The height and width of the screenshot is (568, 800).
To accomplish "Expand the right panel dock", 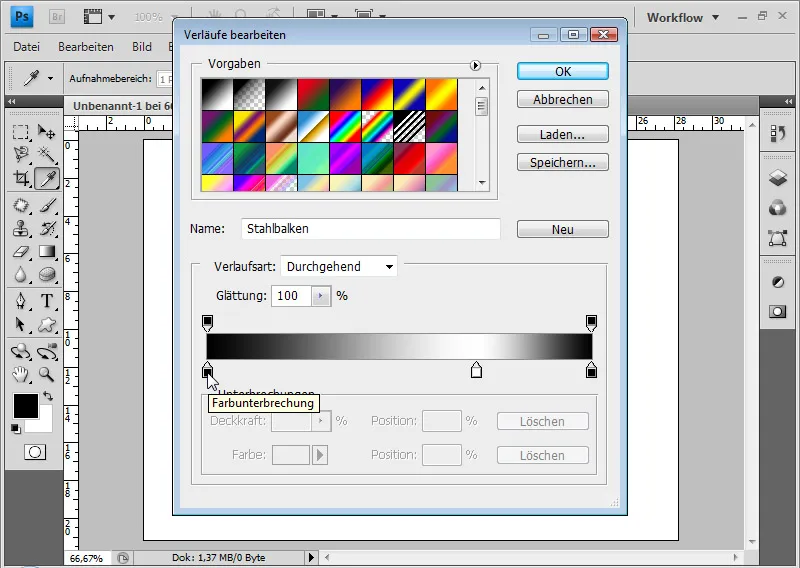I will click(x=789, y=102).
